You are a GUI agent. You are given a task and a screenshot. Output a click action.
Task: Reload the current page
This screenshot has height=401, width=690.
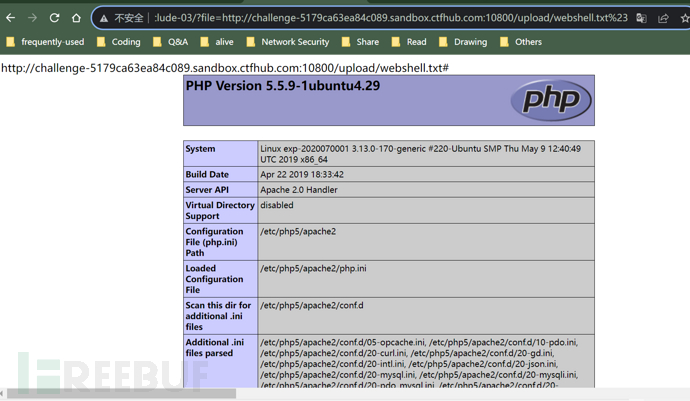(x=54, y=18)
